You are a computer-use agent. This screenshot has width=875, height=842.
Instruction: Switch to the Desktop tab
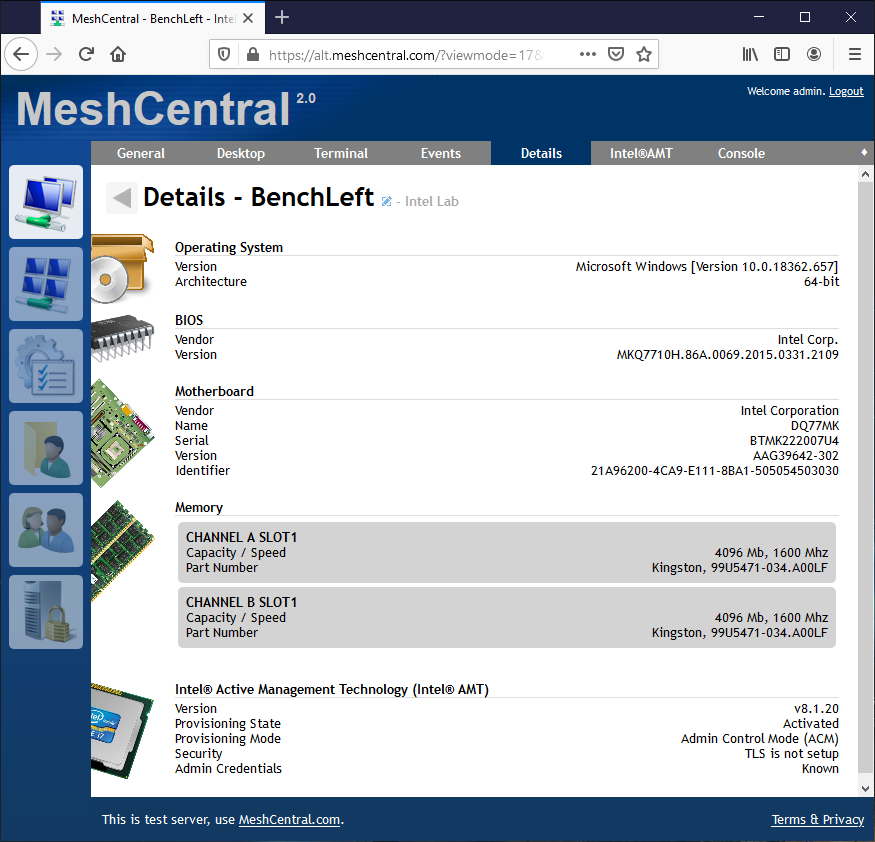point(241,153)
